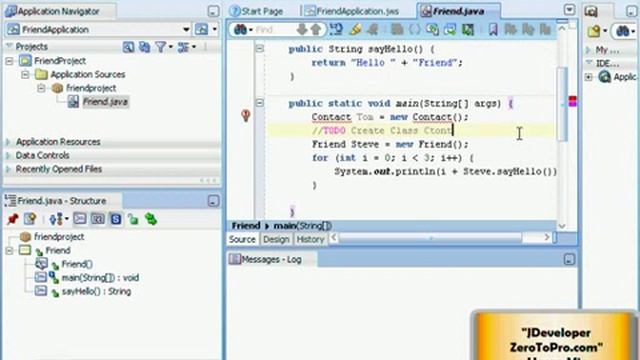Image resolution: width=640 pixels, height=360 pixels.
Task: Toggle the green Show Inherited Members icon
Action: point(151,219)
